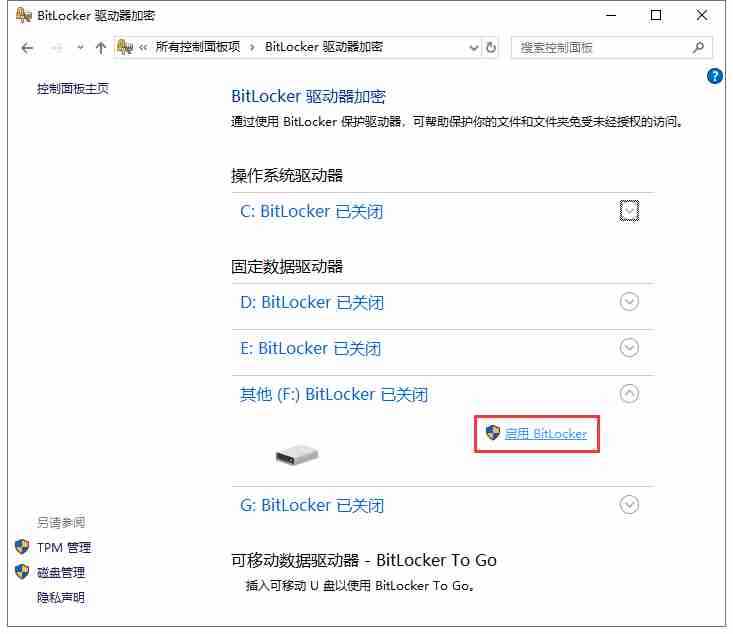Open '控制面板主页' link
This screenshot has width=733, height=634.
click(73, 88)
